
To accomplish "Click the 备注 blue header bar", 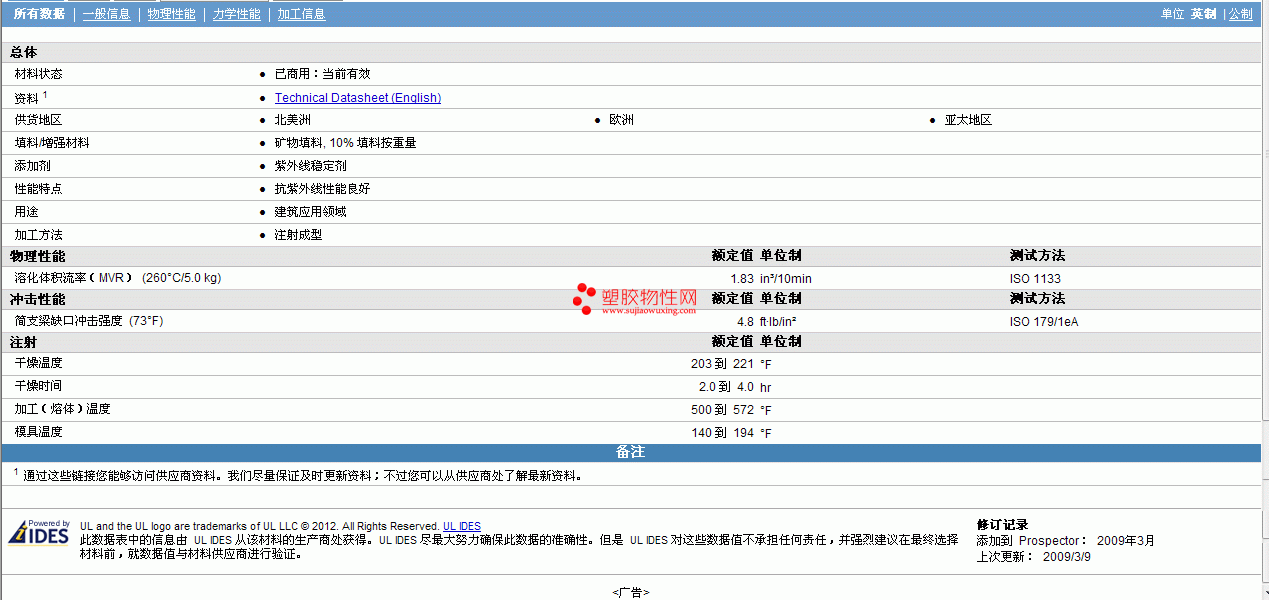I will click(631, 453).
